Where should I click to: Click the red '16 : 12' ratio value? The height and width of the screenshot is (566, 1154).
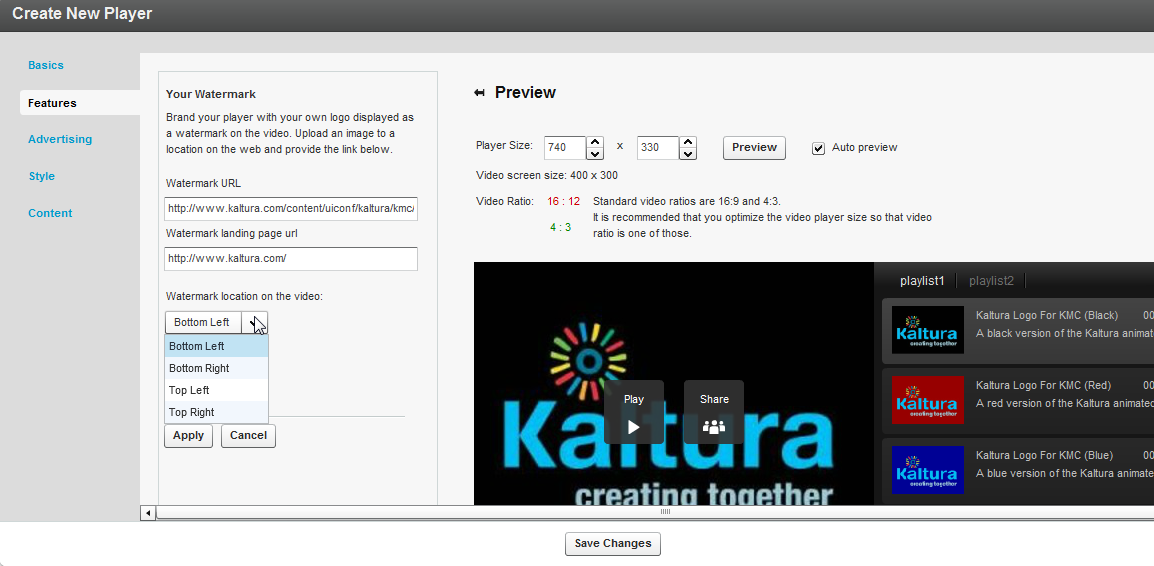(x=564, y=201)
